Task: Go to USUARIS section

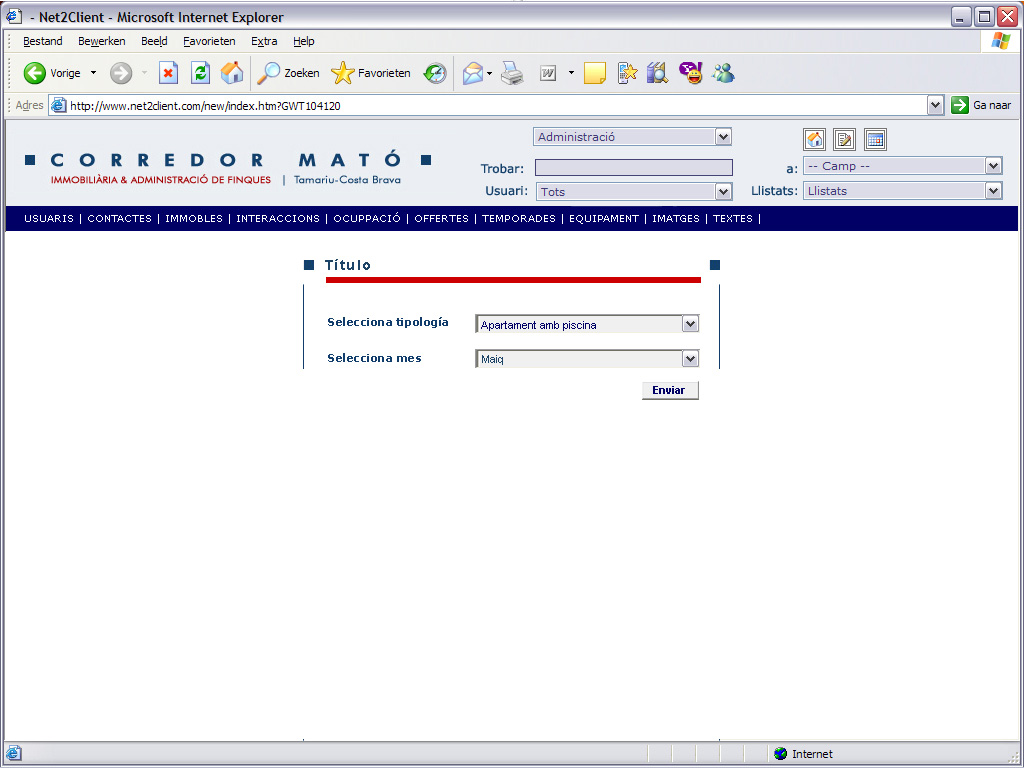Action: click(49, 219)
